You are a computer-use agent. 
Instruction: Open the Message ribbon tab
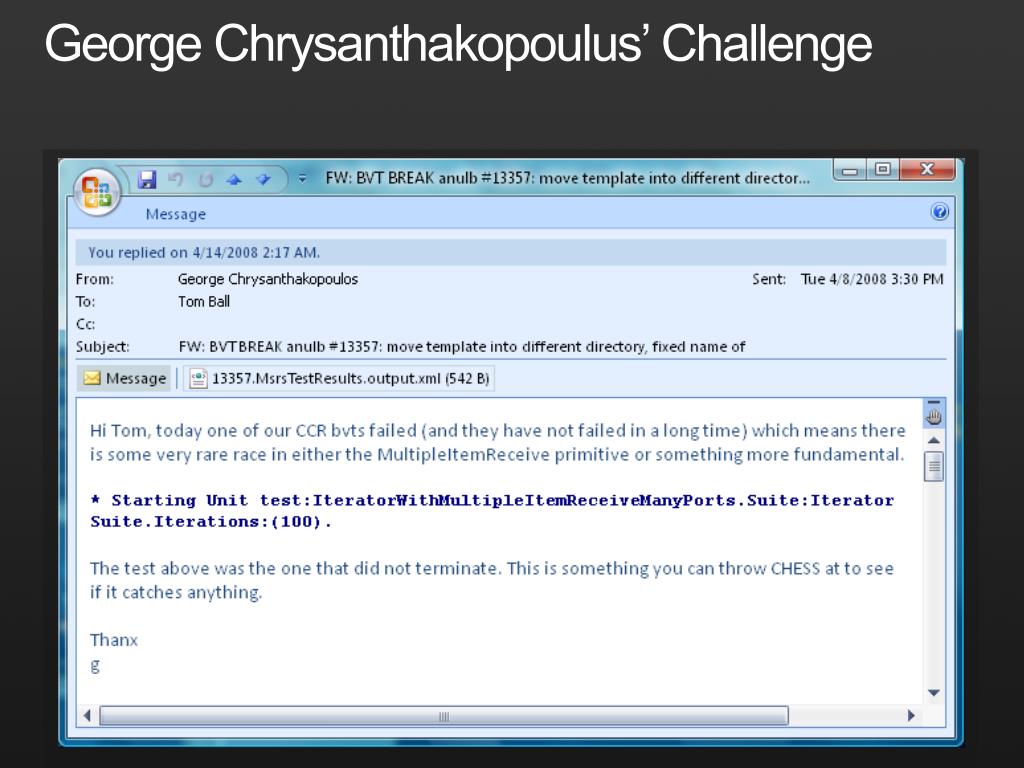[x=176, y=214]
